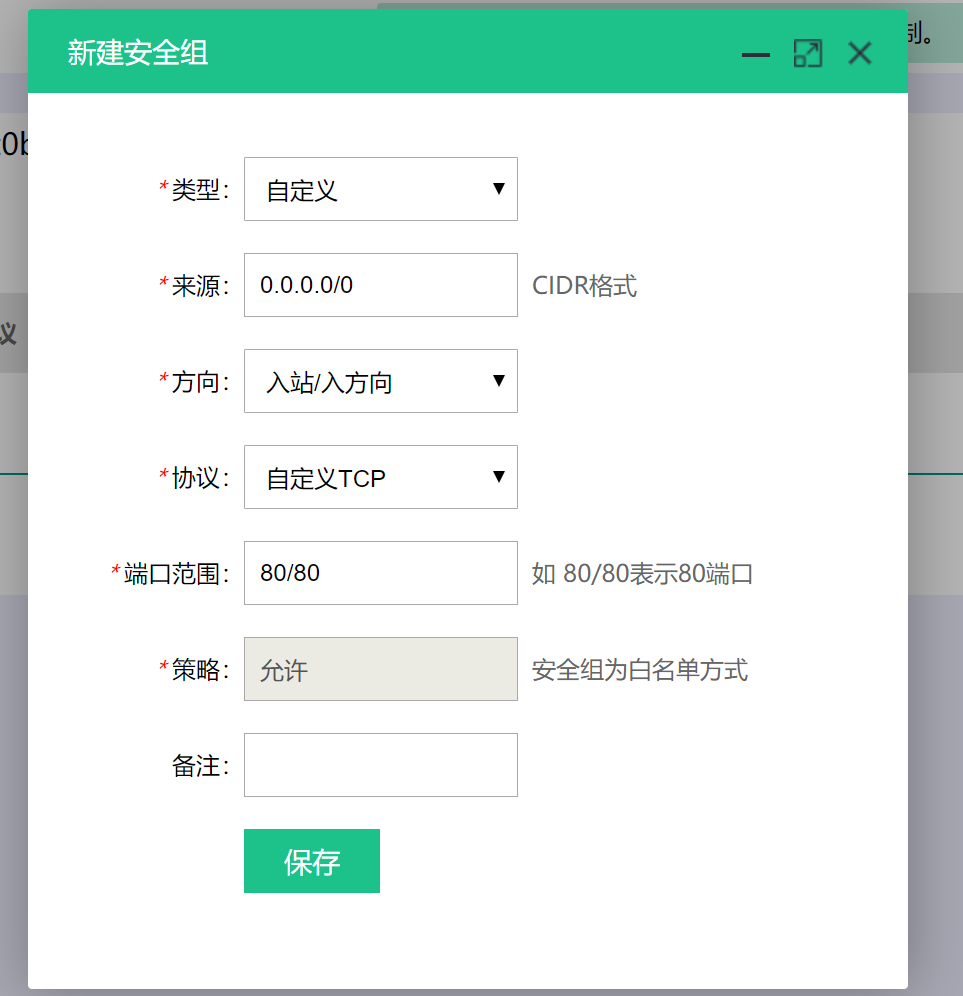This screenshot has width=963, height=996.
Task: Focus the 来源 field containing 0.0.0.0/0
Action: [380, 285]
